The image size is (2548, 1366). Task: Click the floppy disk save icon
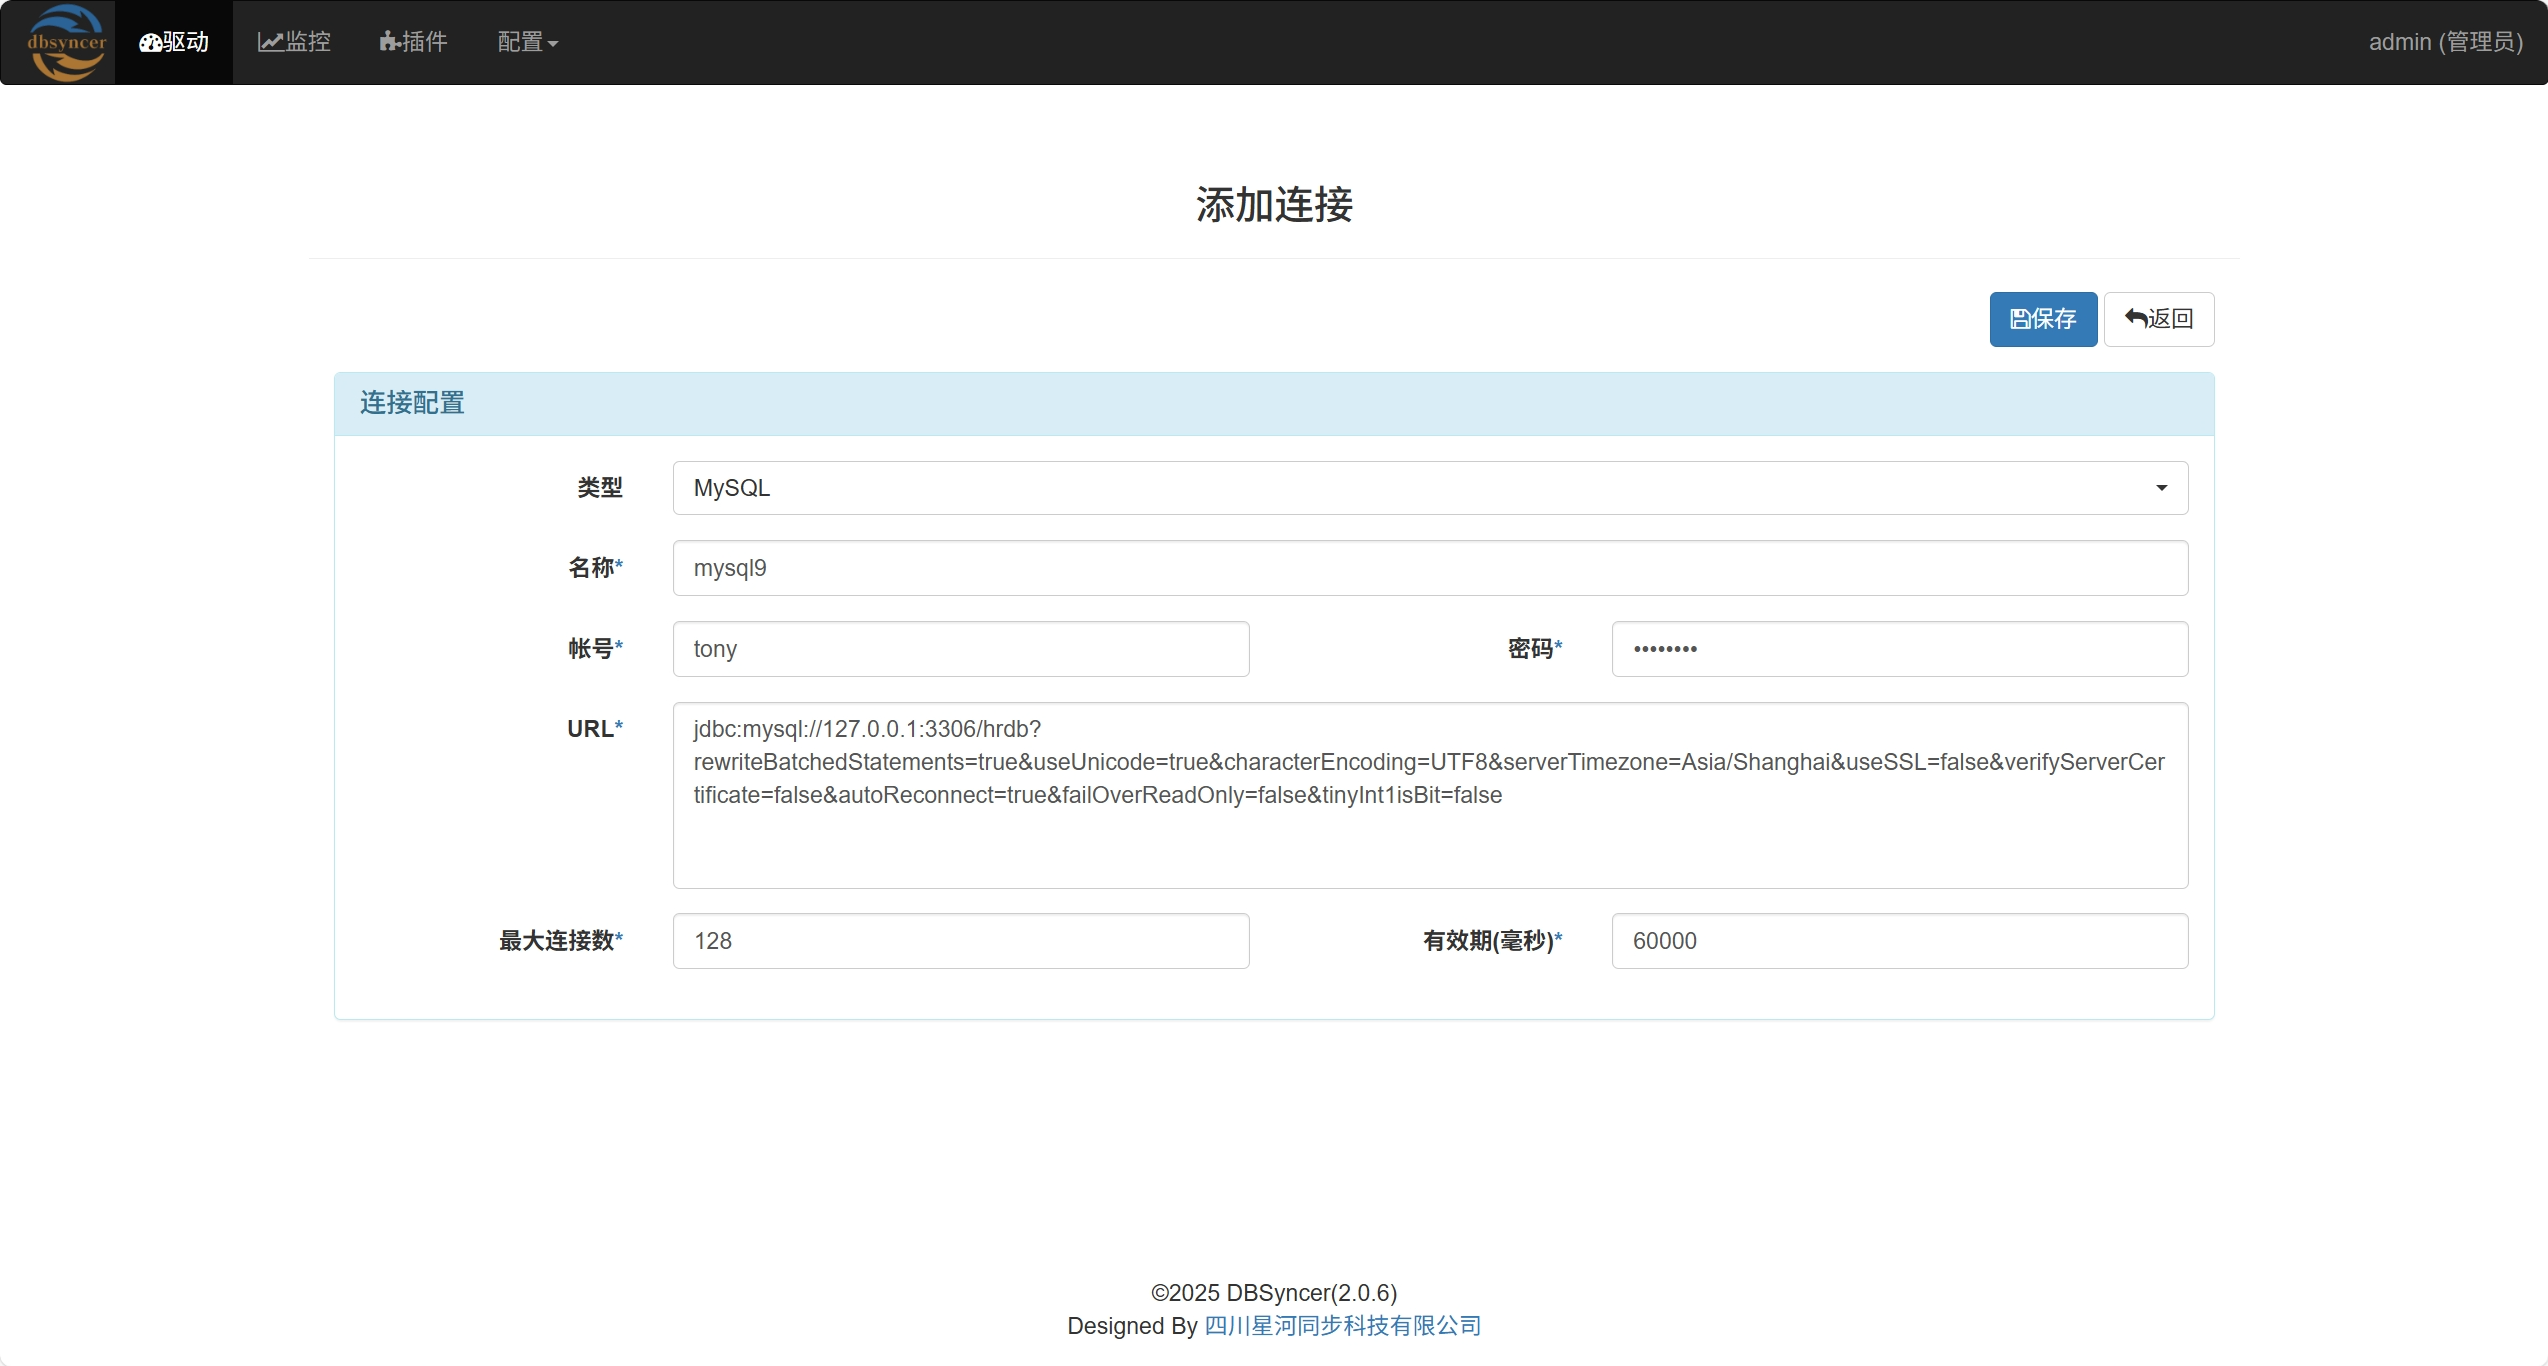click(x=2020, y=319)
